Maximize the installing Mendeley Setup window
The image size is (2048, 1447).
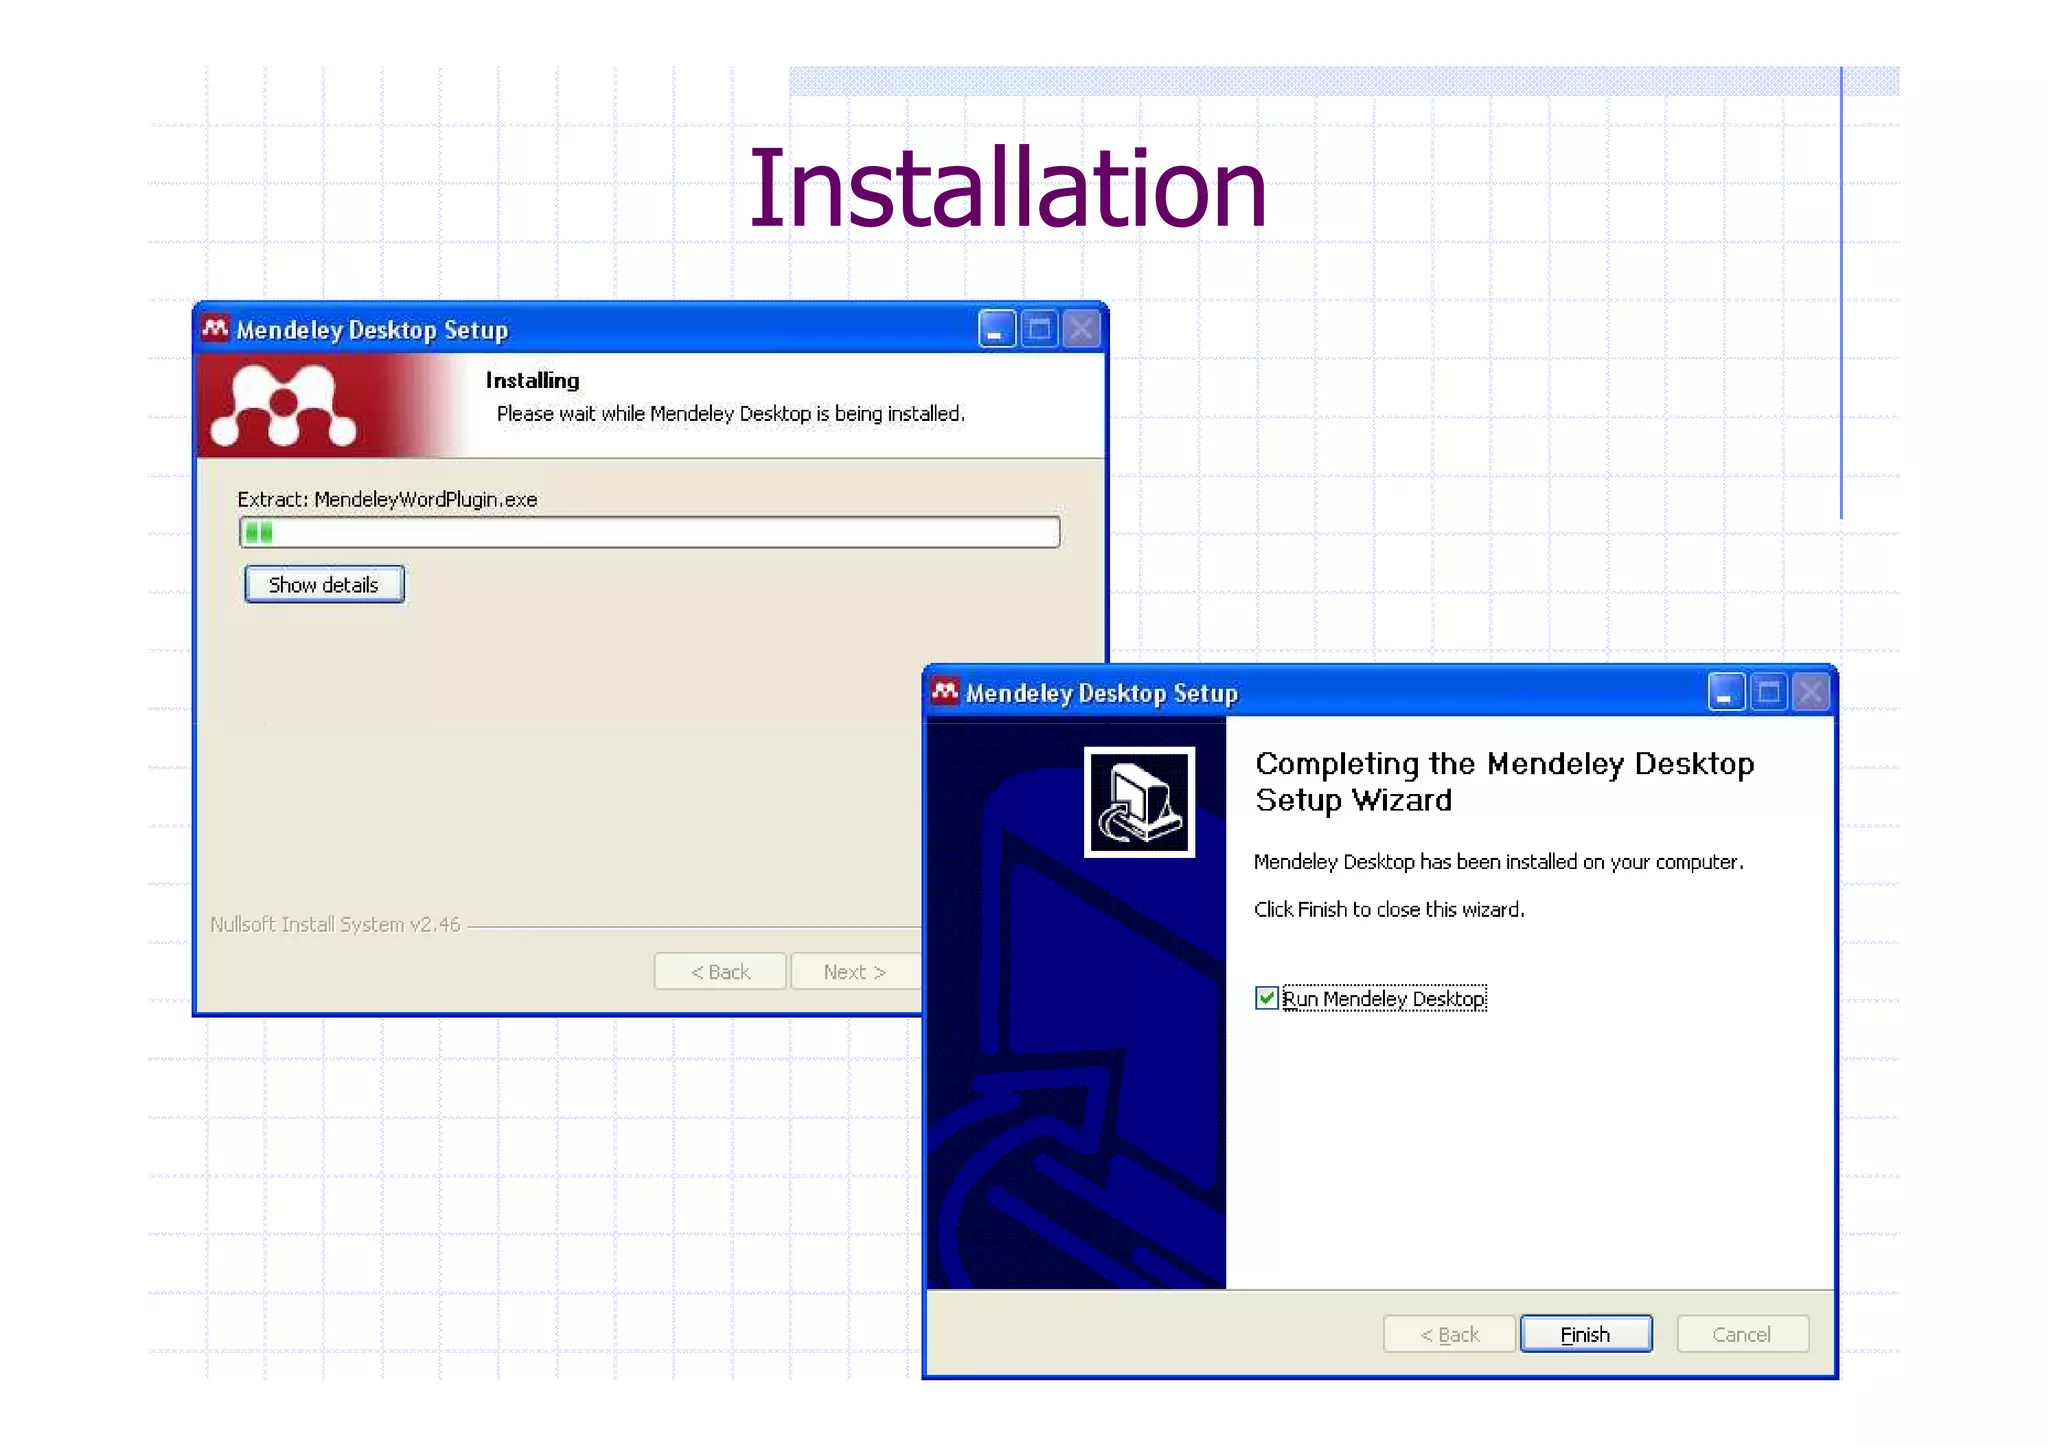(x=1039, y=329)
